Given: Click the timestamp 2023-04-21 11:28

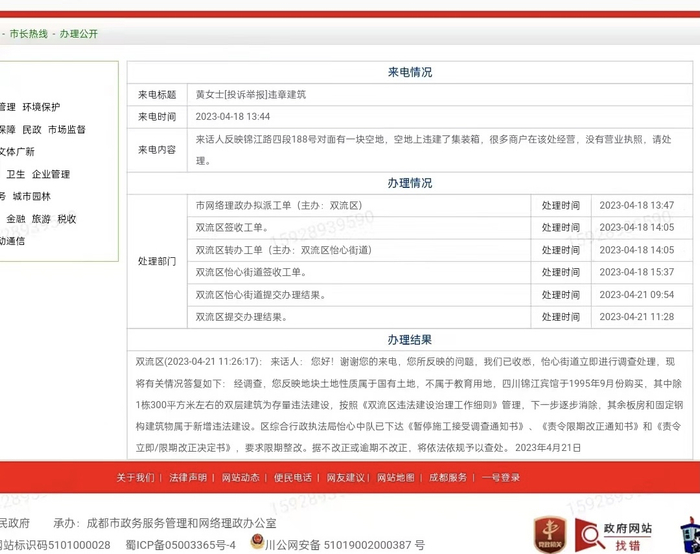Looking at the screenshot, I should coord(637,317).
